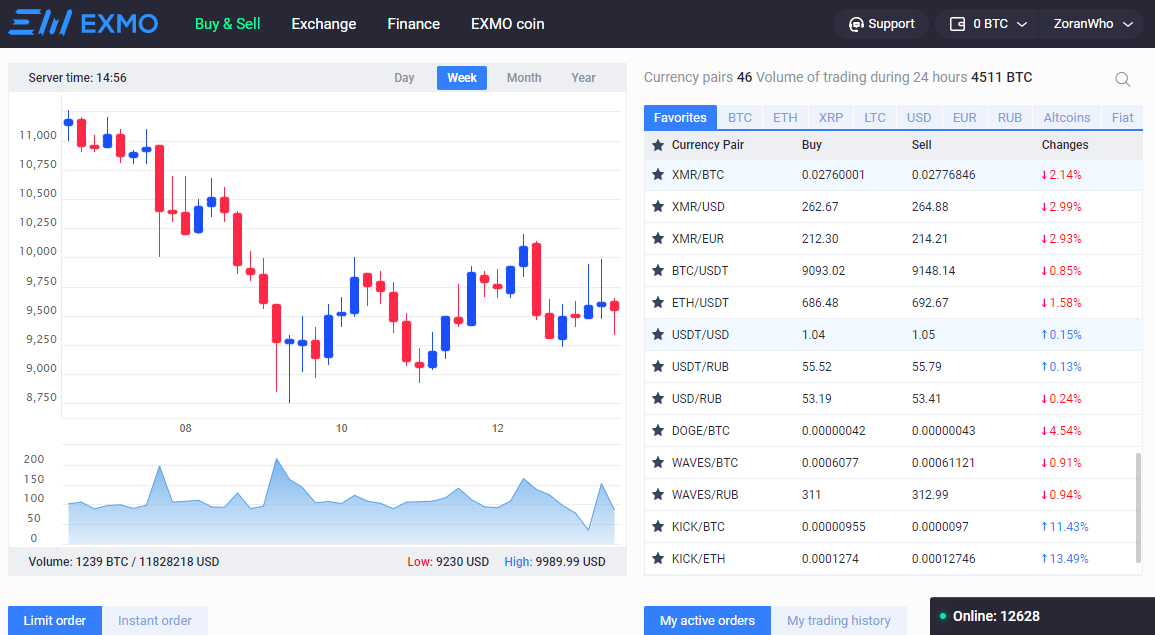Unstar the WAVES/BTC pair
The image size is (1155, 635).
tap(658, 463)
